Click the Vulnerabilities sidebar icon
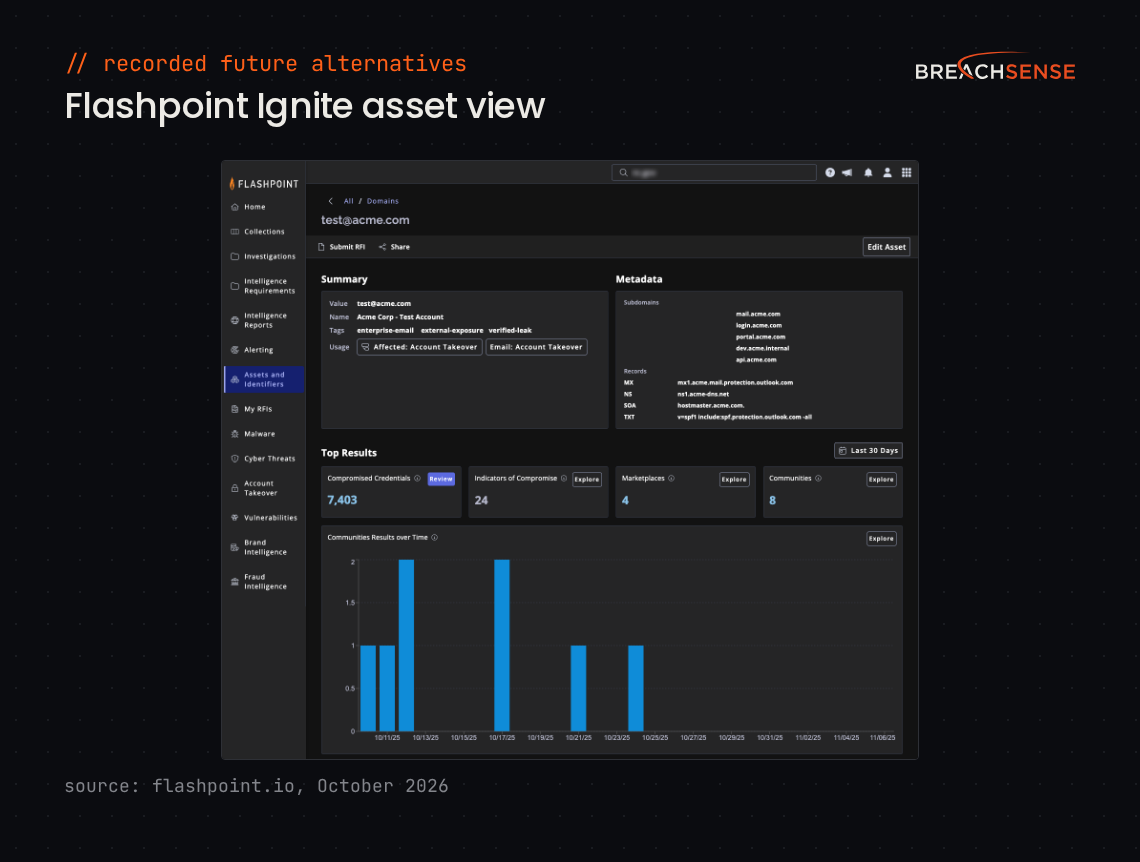 235,517
